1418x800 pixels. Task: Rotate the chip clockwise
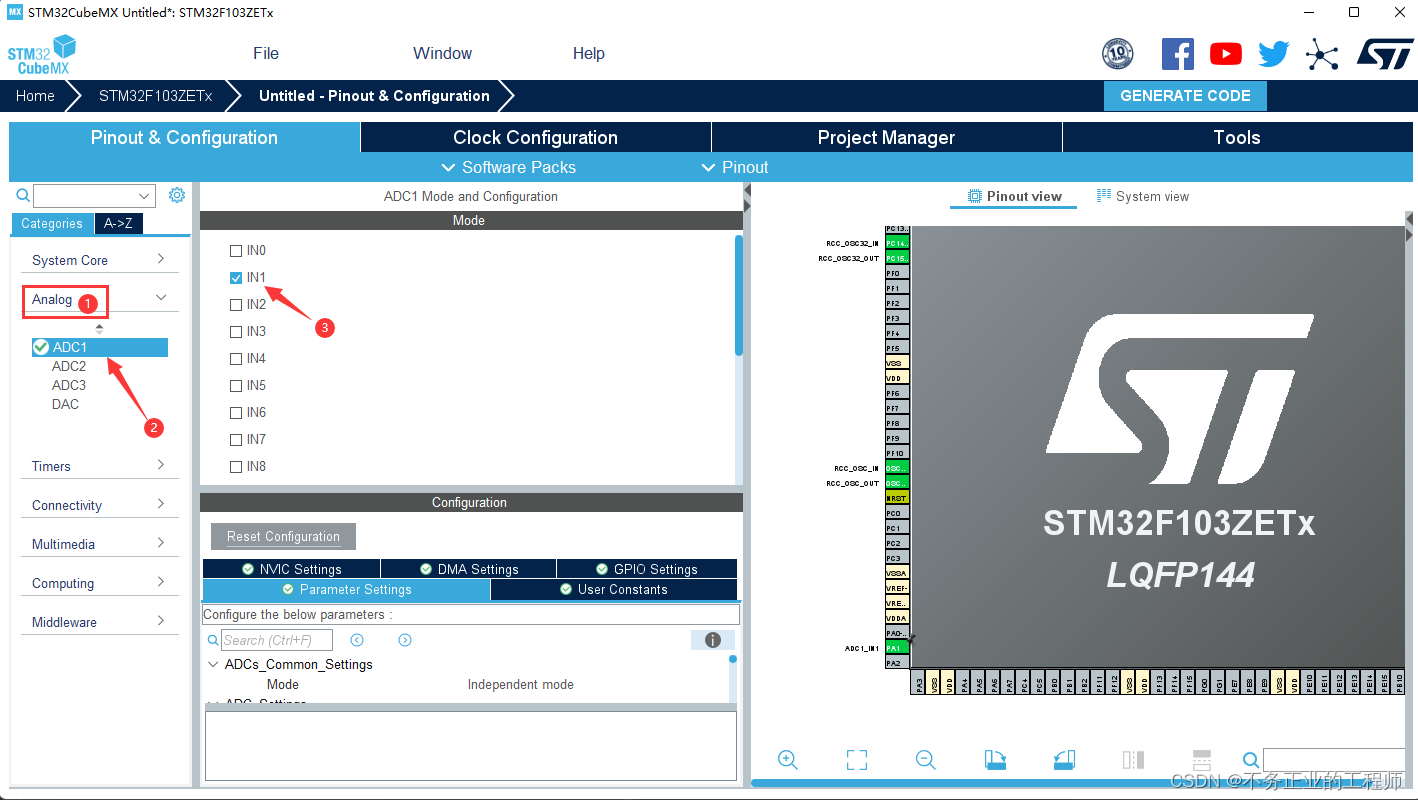point(995,760)
